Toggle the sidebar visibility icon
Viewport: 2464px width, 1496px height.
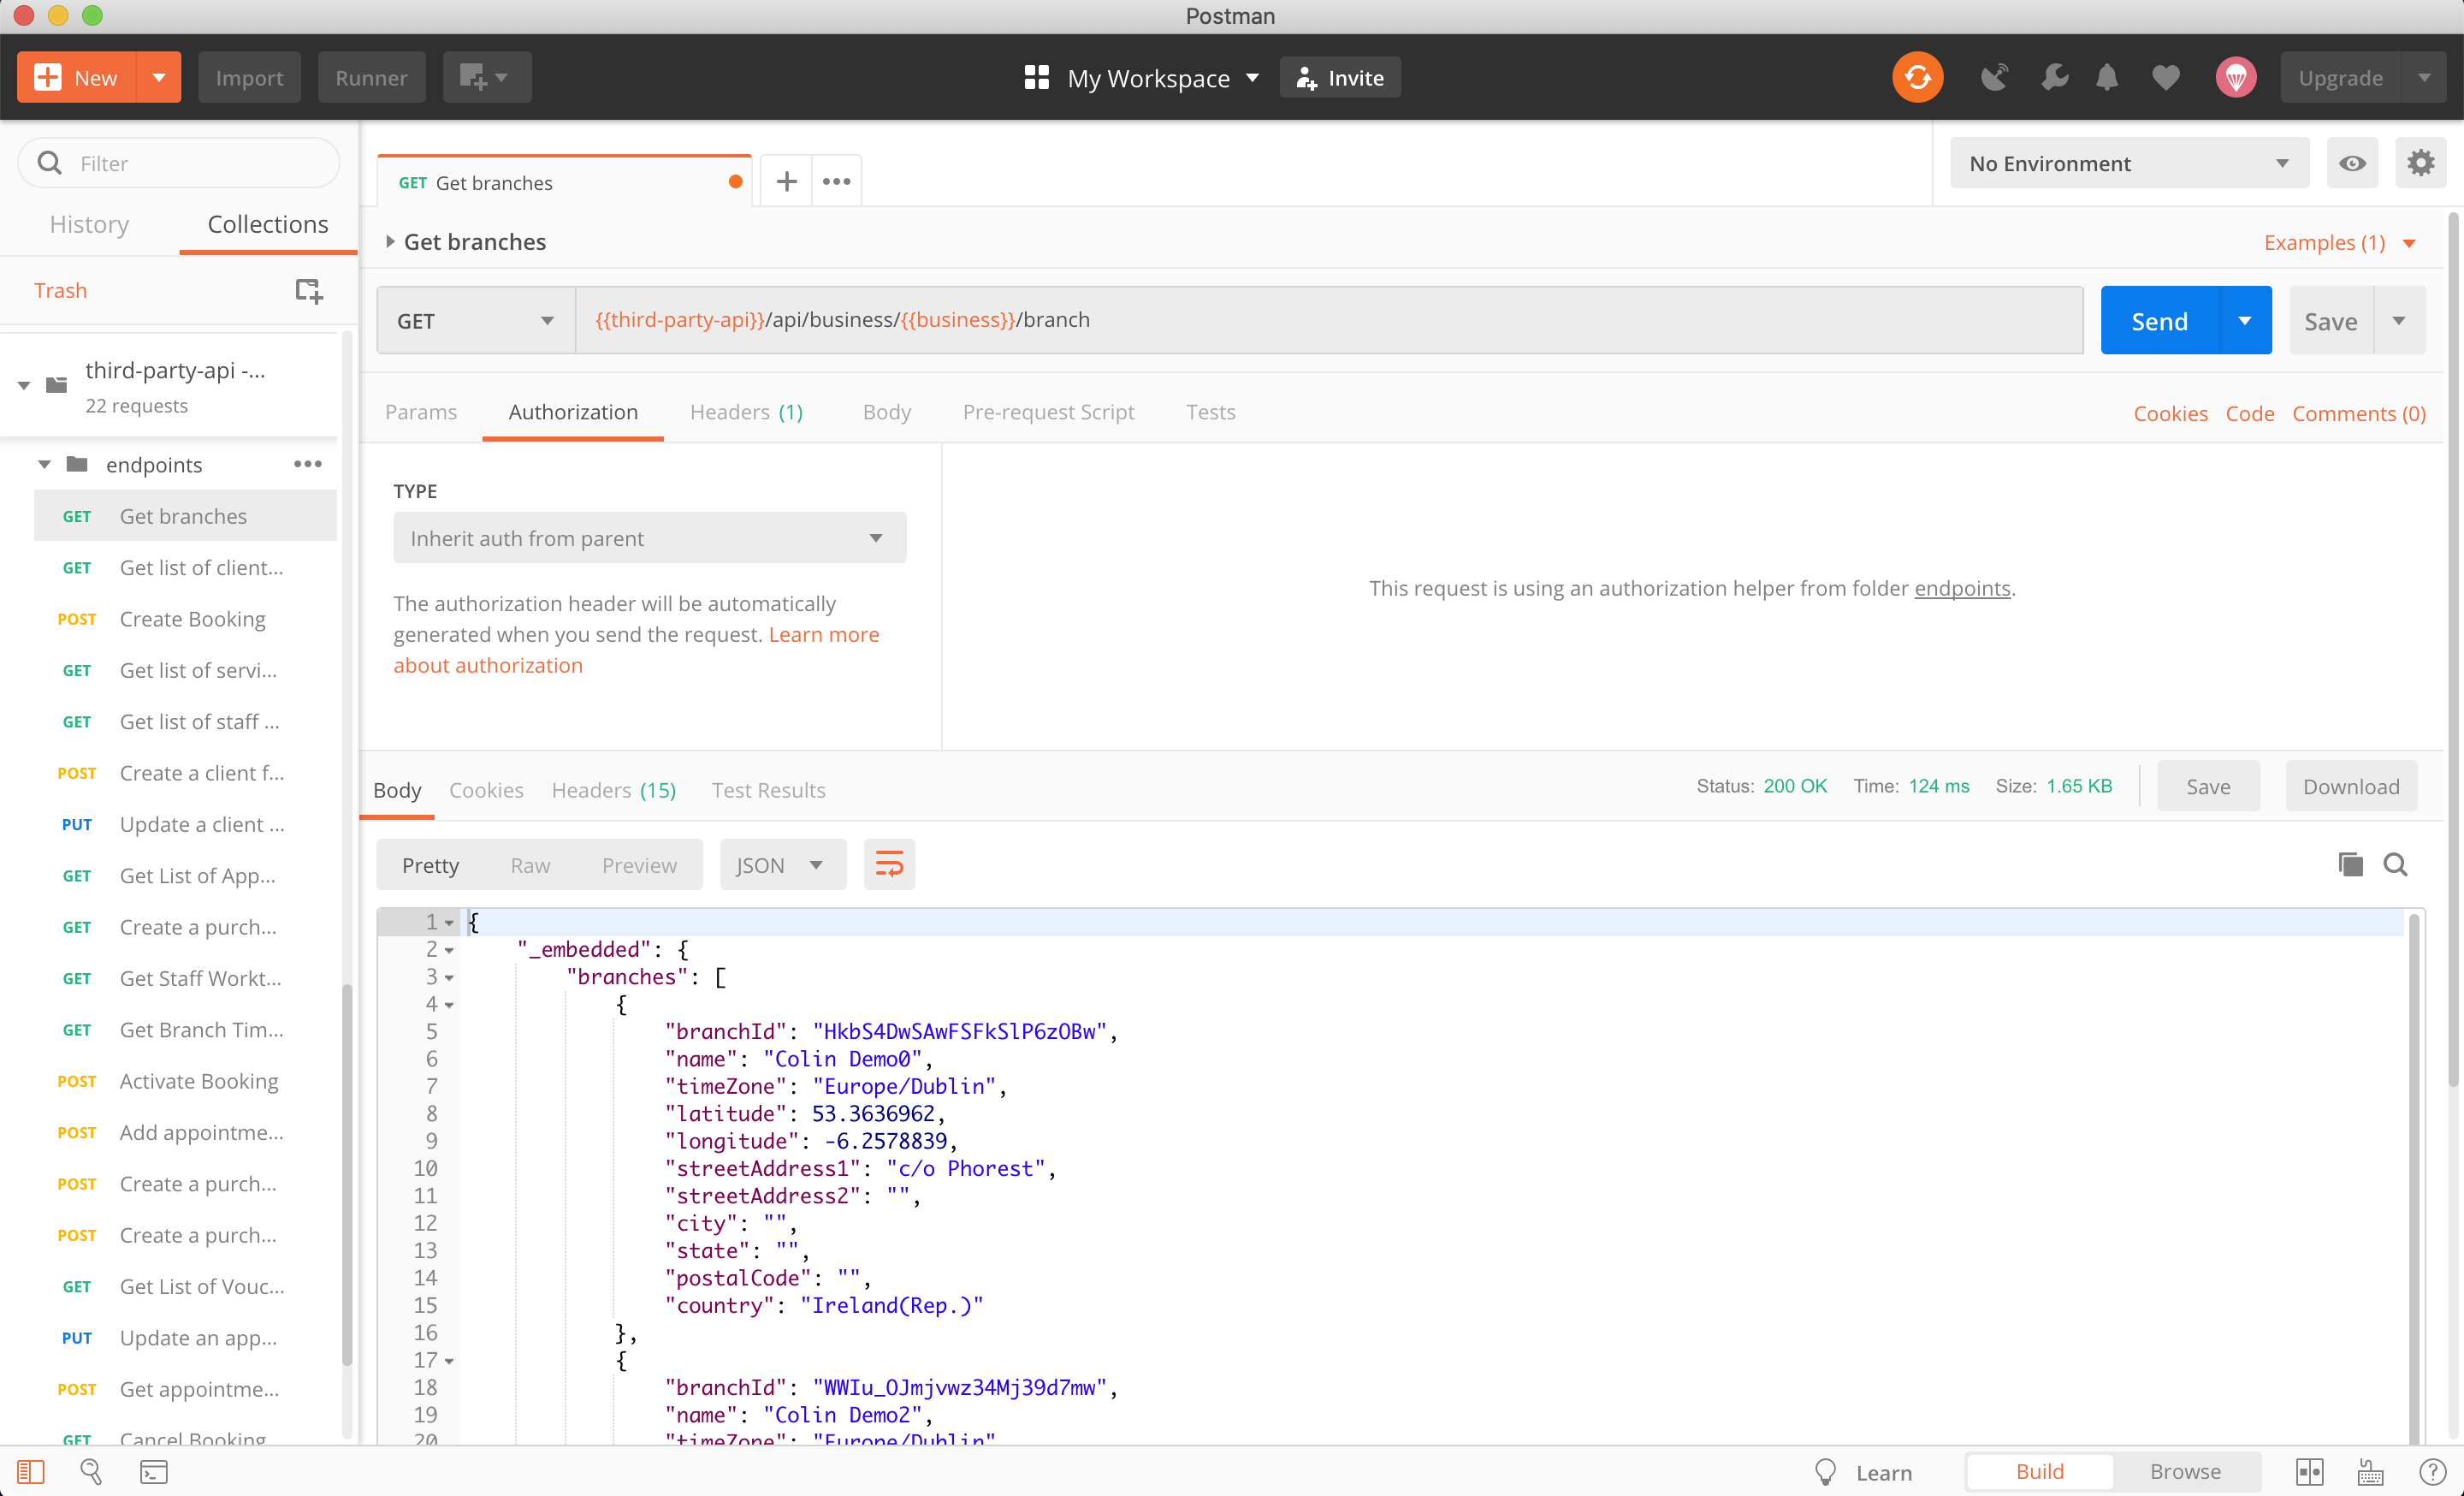(x=31, y=1472)
